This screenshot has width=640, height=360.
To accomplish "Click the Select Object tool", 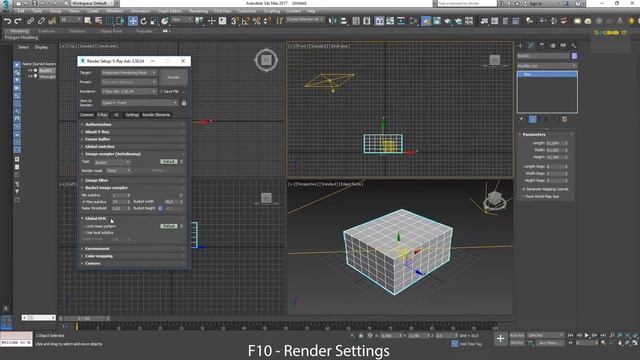I will (87, 20).
